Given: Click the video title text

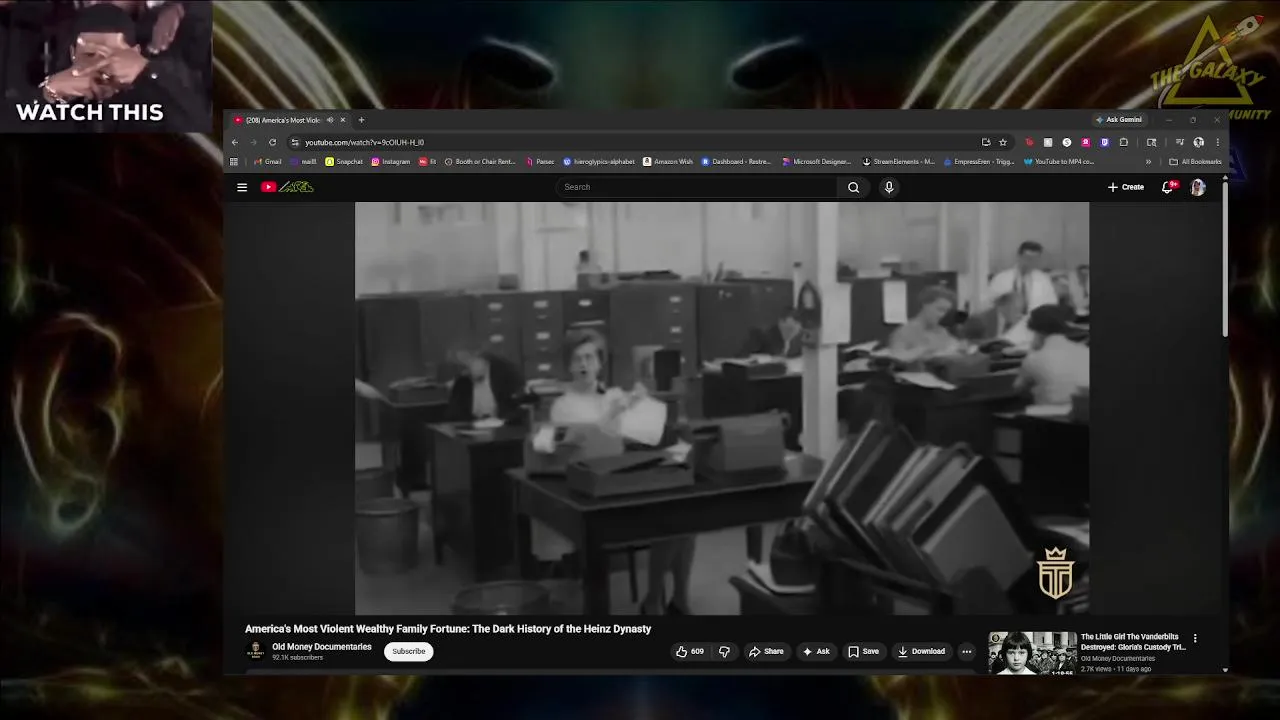Looking at the screenshot, I should point(448,629).
